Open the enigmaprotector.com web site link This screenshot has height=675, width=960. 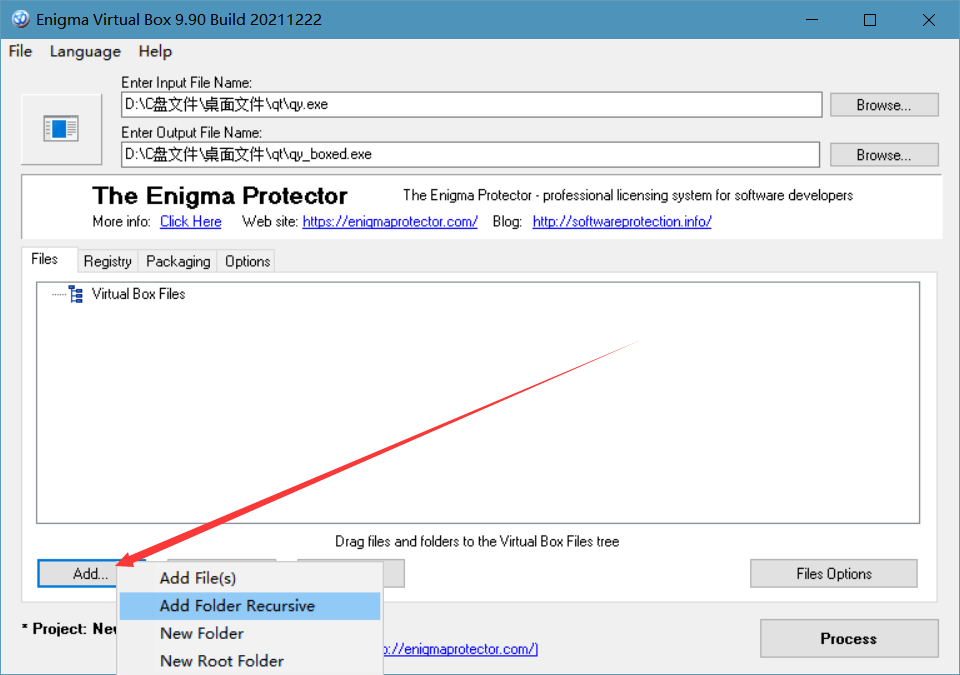click(390, 222)
